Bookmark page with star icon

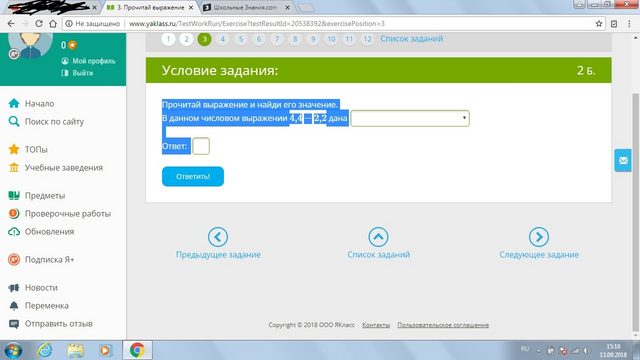[599, 24]
